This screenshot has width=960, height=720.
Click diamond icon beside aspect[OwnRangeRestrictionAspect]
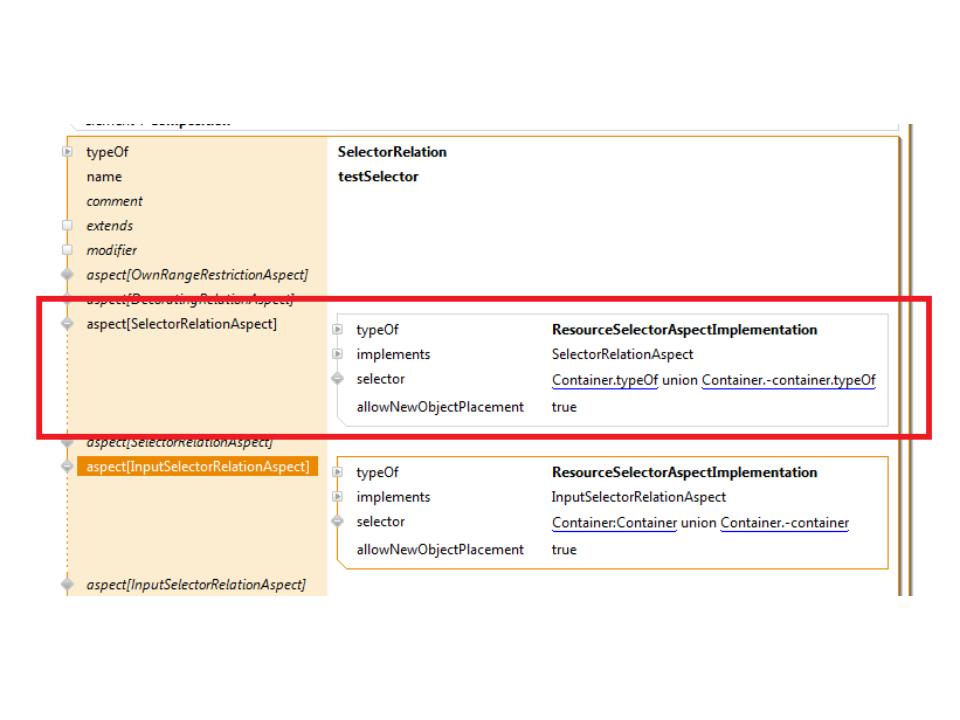pos(68,274)
